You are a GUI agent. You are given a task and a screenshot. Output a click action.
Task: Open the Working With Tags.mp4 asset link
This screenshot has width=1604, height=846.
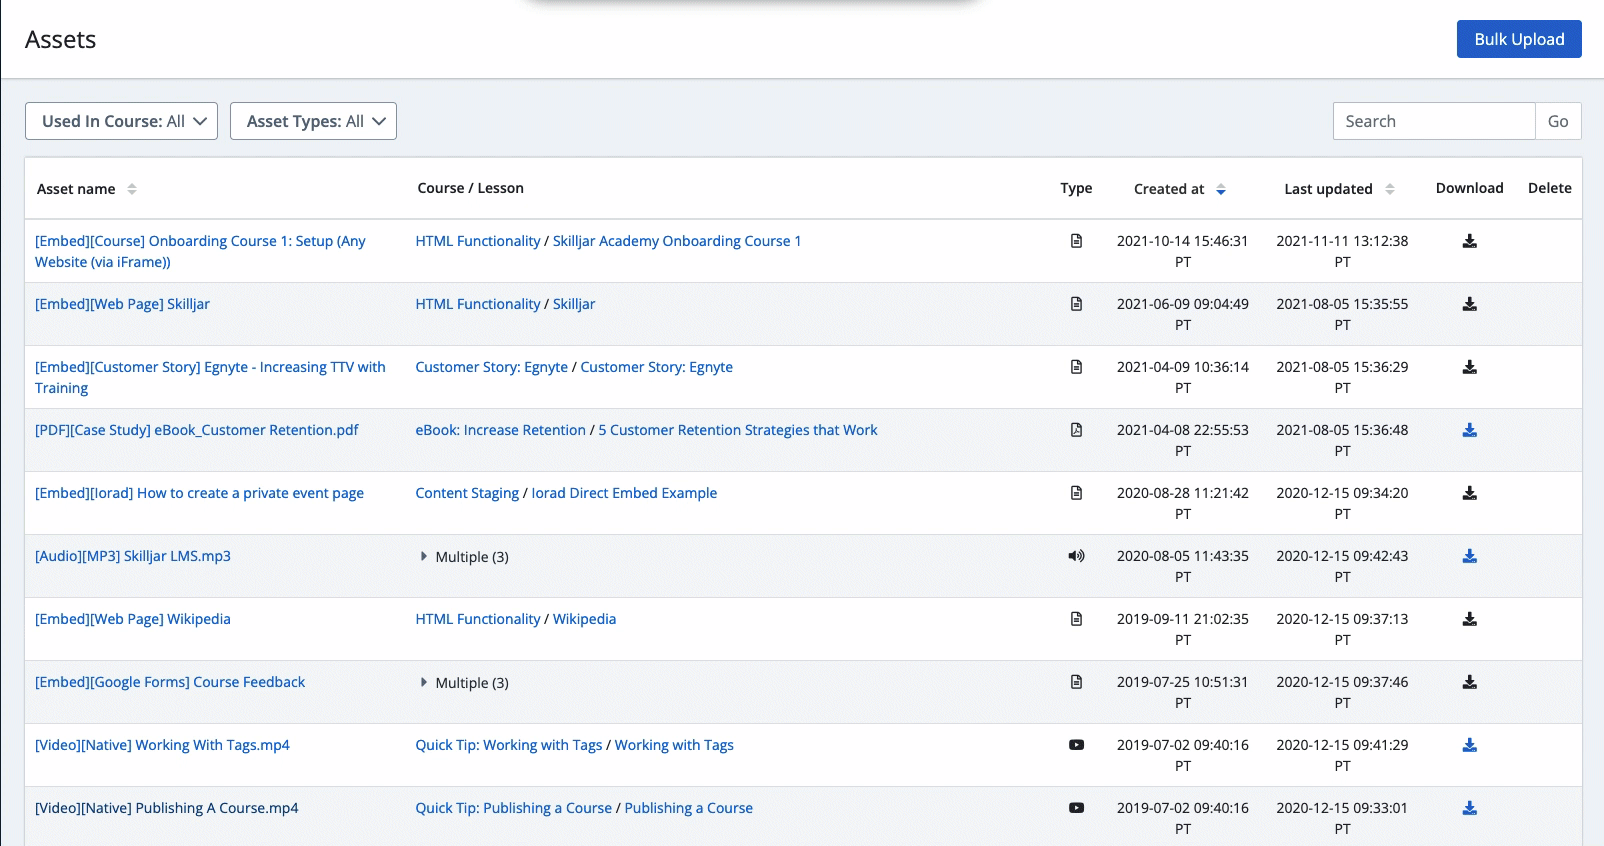pyautogui.click(x=162, y=745)
